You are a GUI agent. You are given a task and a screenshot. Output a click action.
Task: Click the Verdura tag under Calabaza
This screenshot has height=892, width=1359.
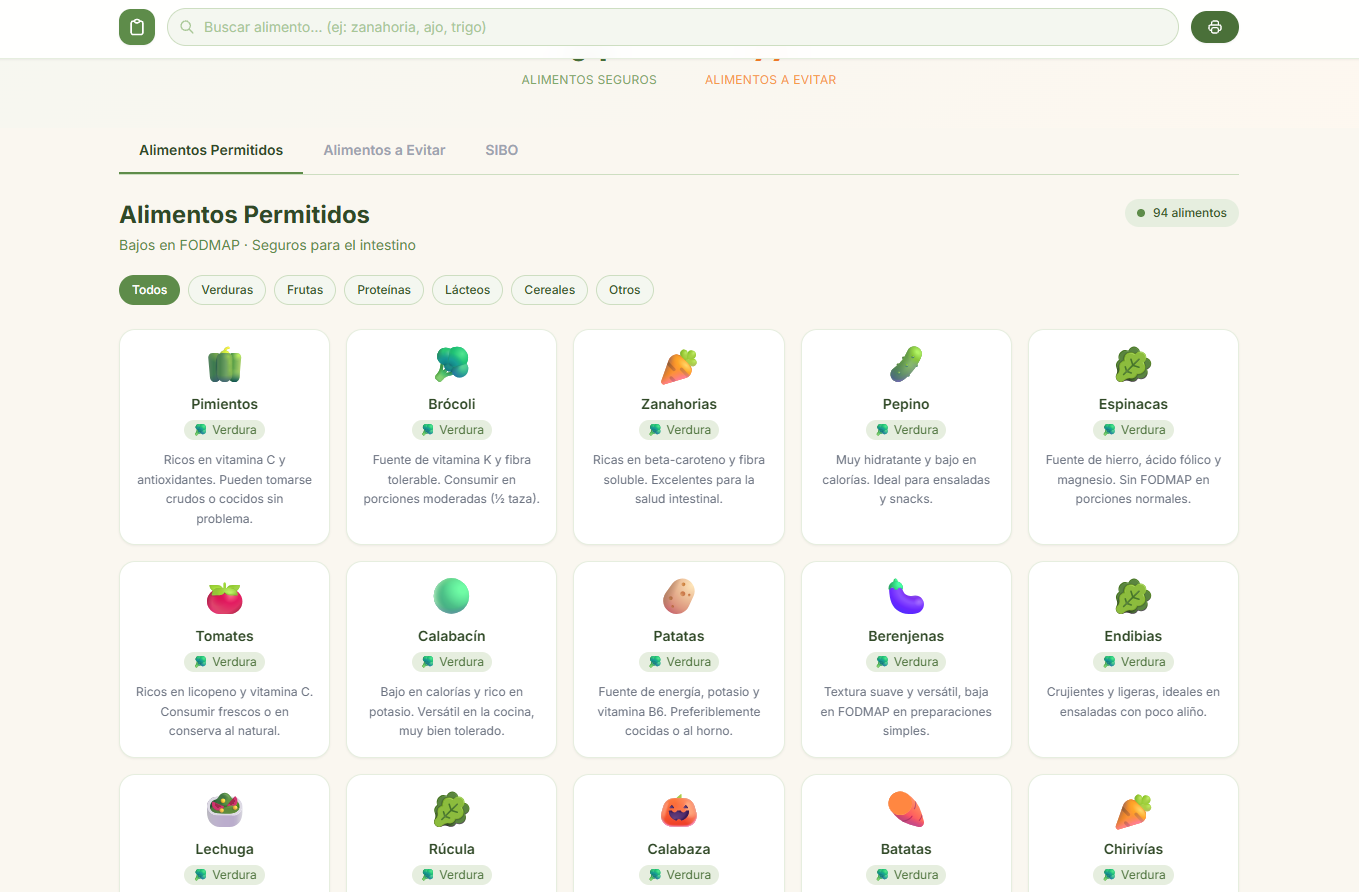[x=679, y=875]
